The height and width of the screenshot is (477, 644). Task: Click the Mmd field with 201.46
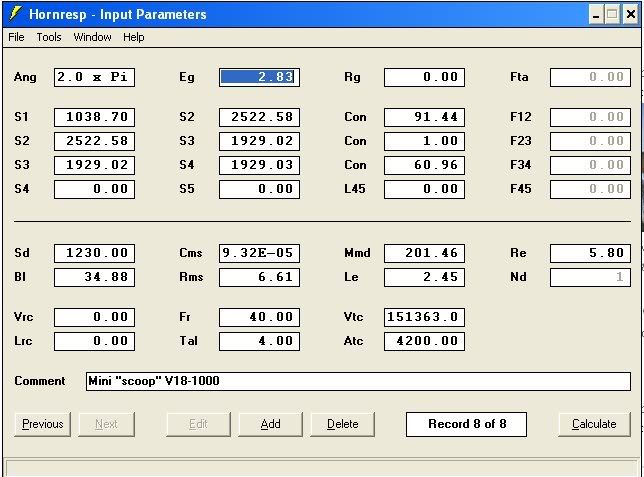[x=424, y=253]
